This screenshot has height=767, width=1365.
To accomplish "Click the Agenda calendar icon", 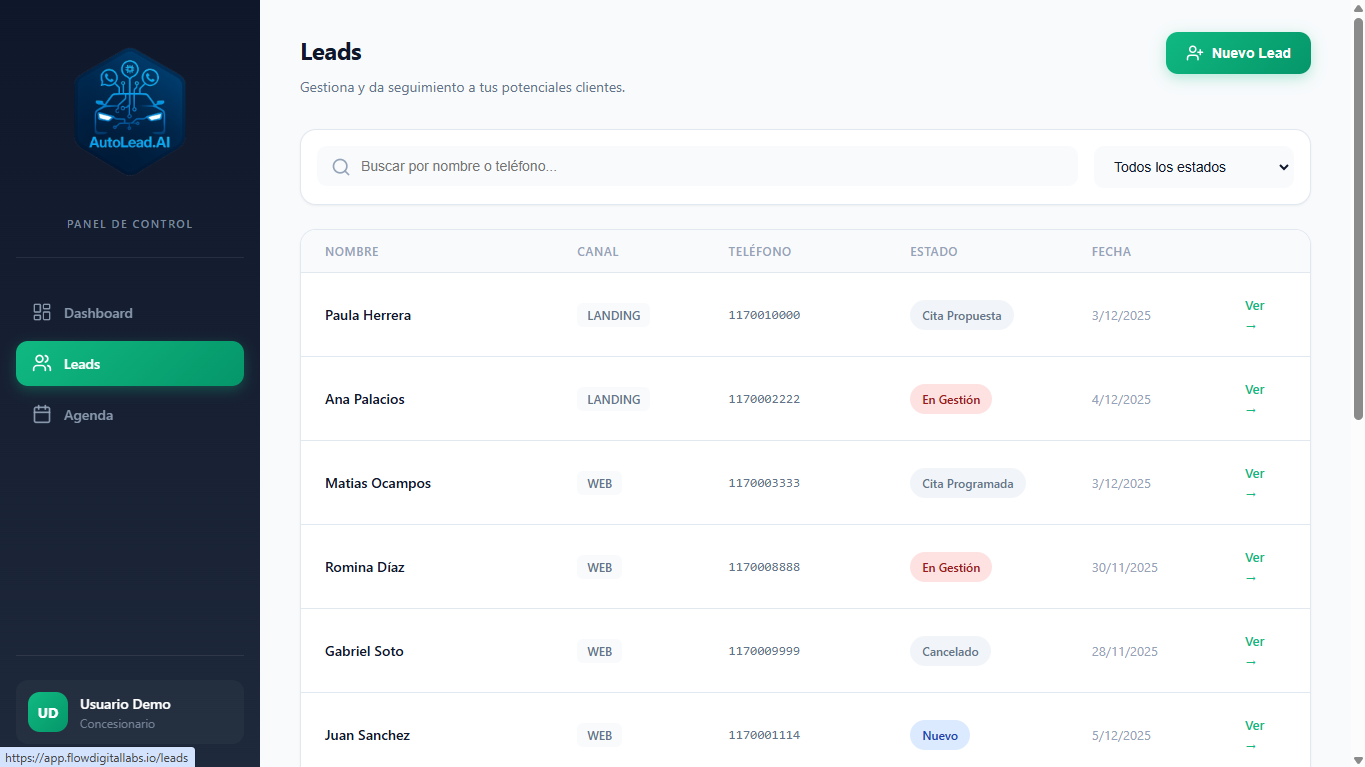I will pyautogui.click(x=42, y=415).
